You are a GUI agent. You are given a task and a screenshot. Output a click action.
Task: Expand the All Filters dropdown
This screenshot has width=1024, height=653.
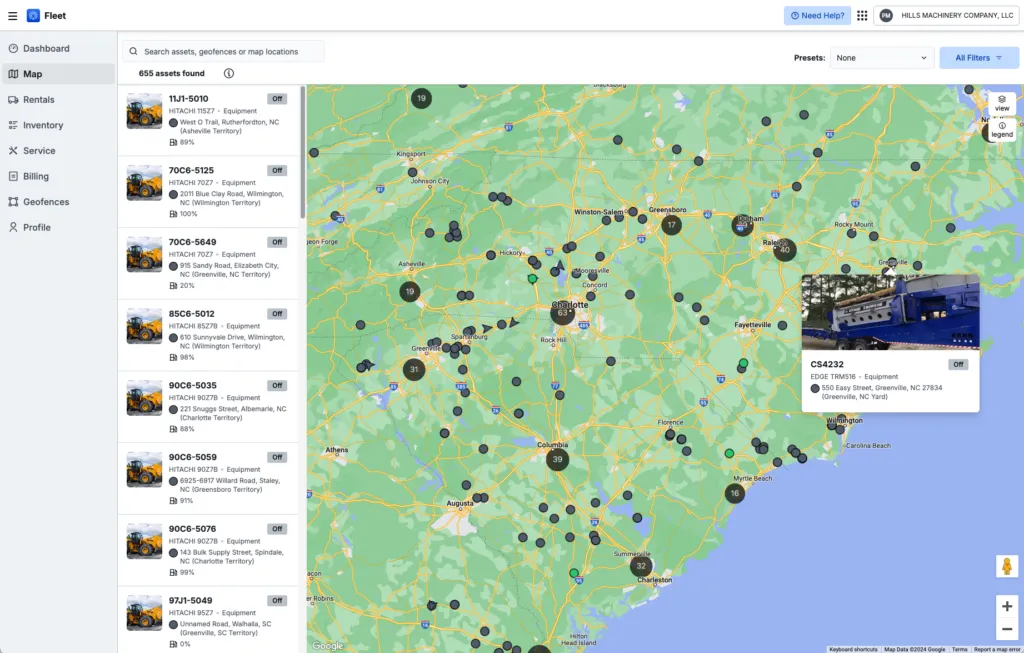click(x=978, y=57)
